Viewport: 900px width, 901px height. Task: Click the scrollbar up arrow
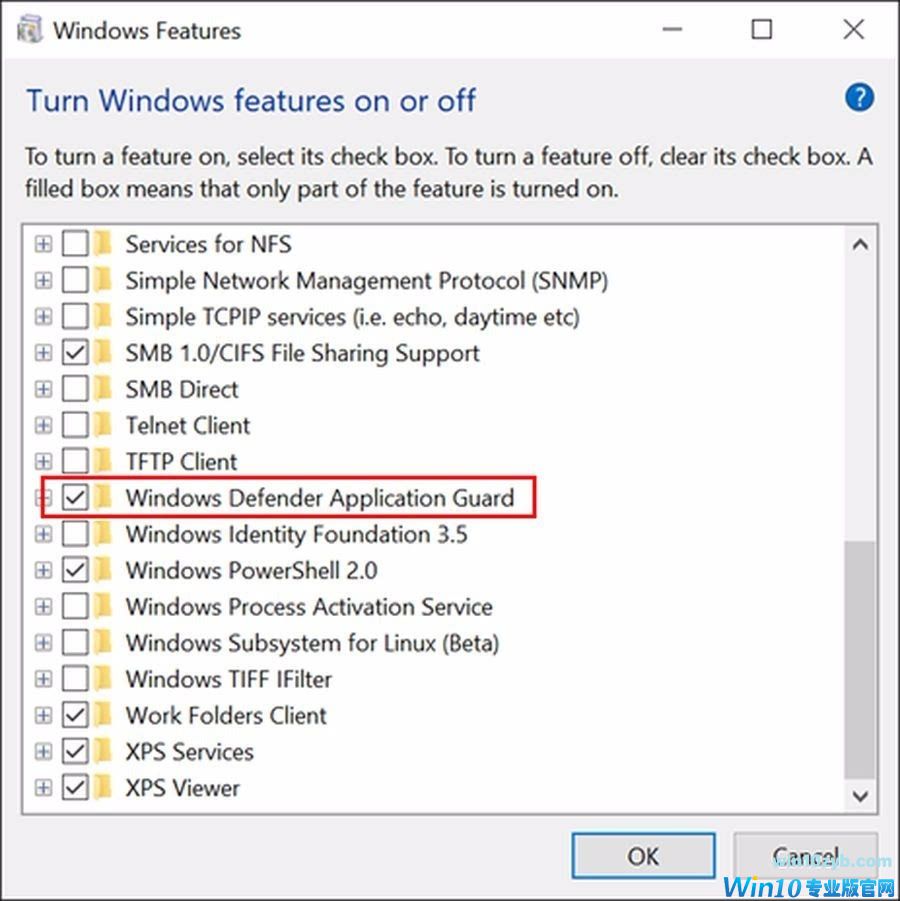pyautogui.click(x=860, y=243)
